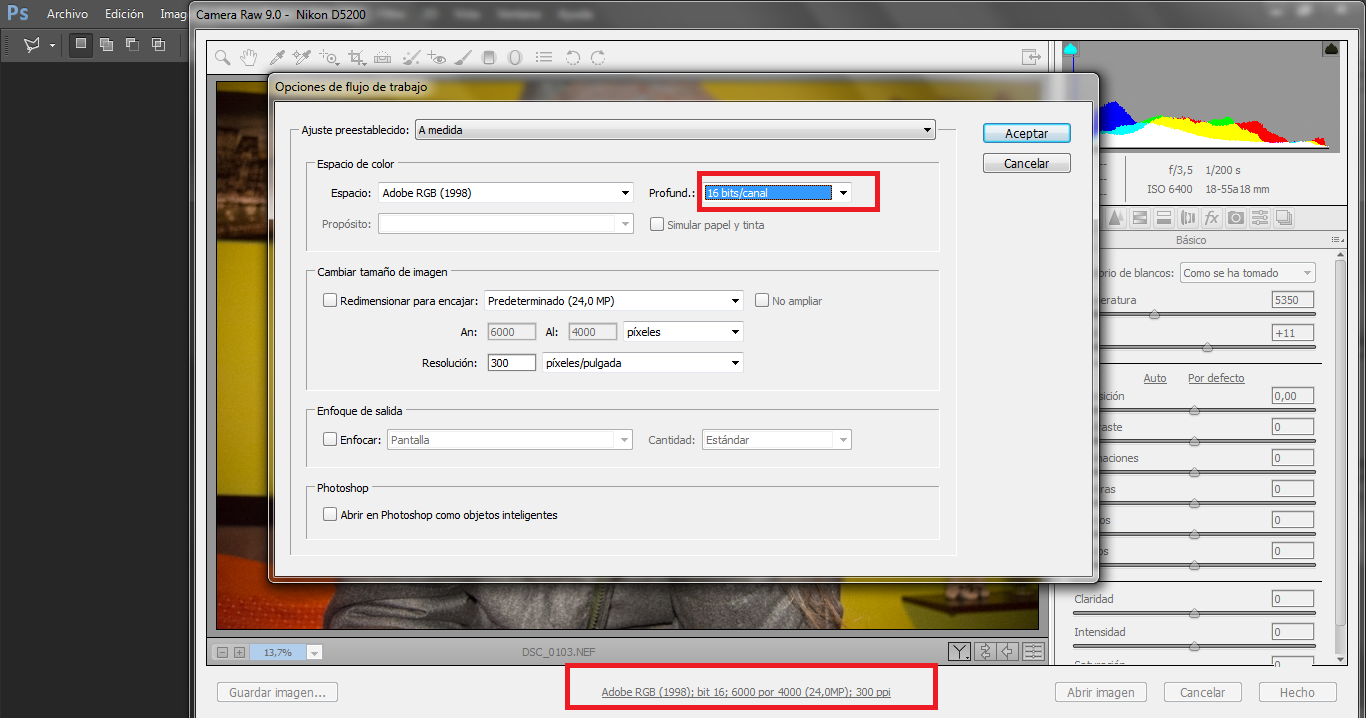The height and width of the screenshot is (718, 1366).
Task: Open the Snapshots panel icon
Action: [x=1284, y=217]
